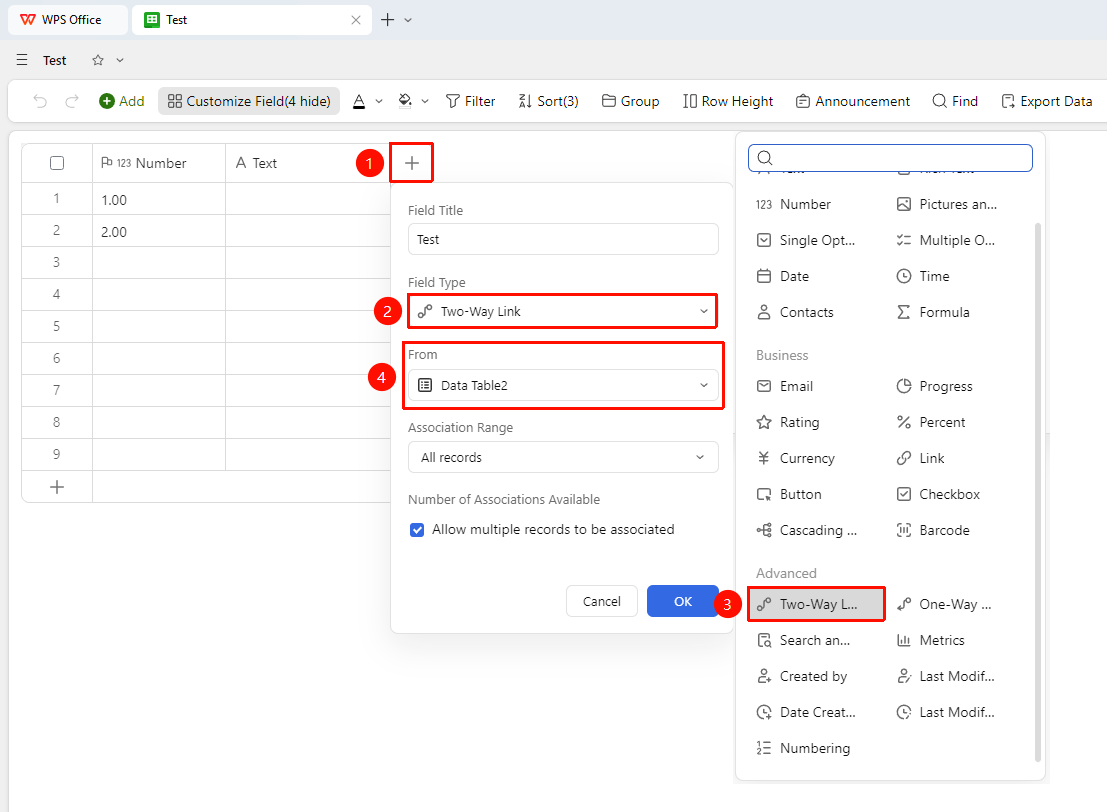This screenshot has width=1107, height=812.
Task: Click the green Add plus icon
Action: tap(107, 101)
